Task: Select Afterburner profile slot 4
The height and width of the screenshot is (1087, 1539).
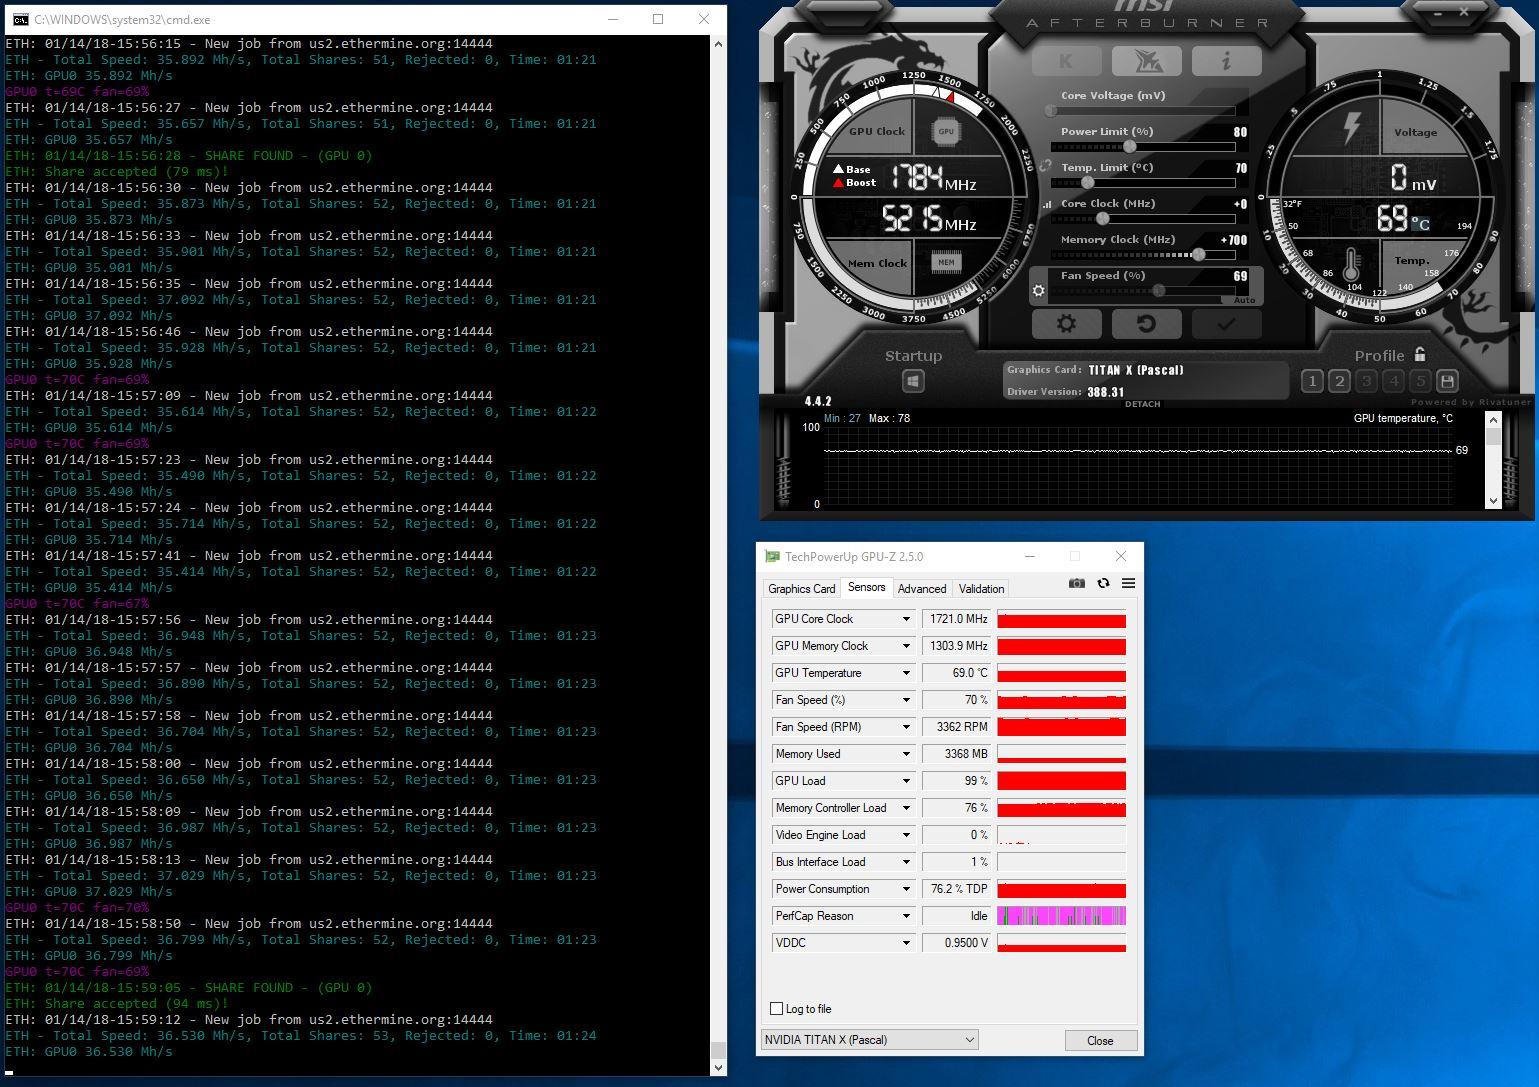Action: point(1394,381)
